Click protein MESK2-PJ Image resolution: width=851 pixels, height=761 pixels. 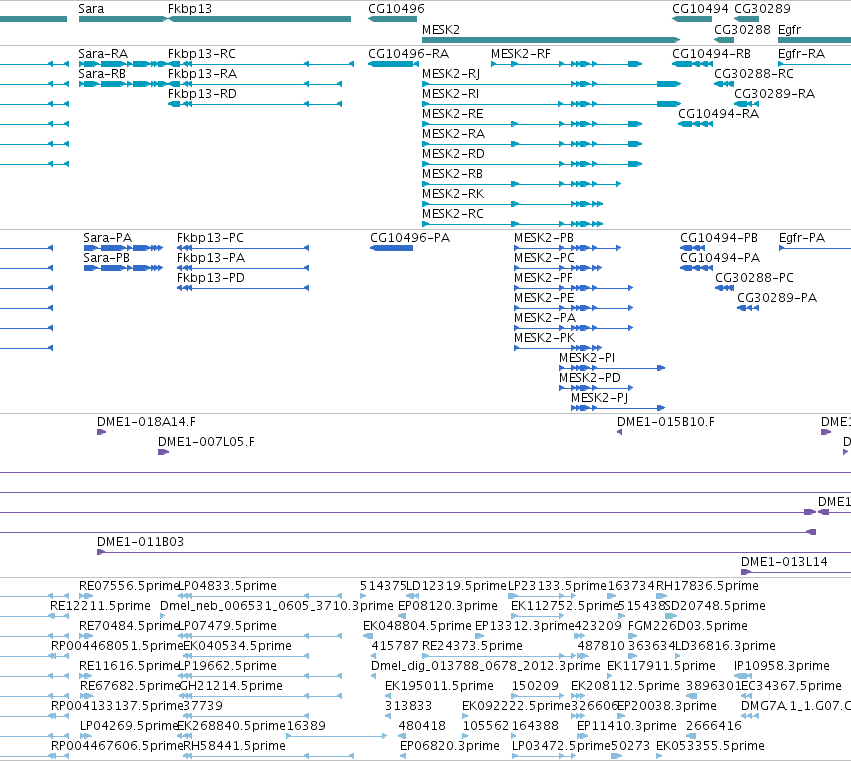point(600,398)
